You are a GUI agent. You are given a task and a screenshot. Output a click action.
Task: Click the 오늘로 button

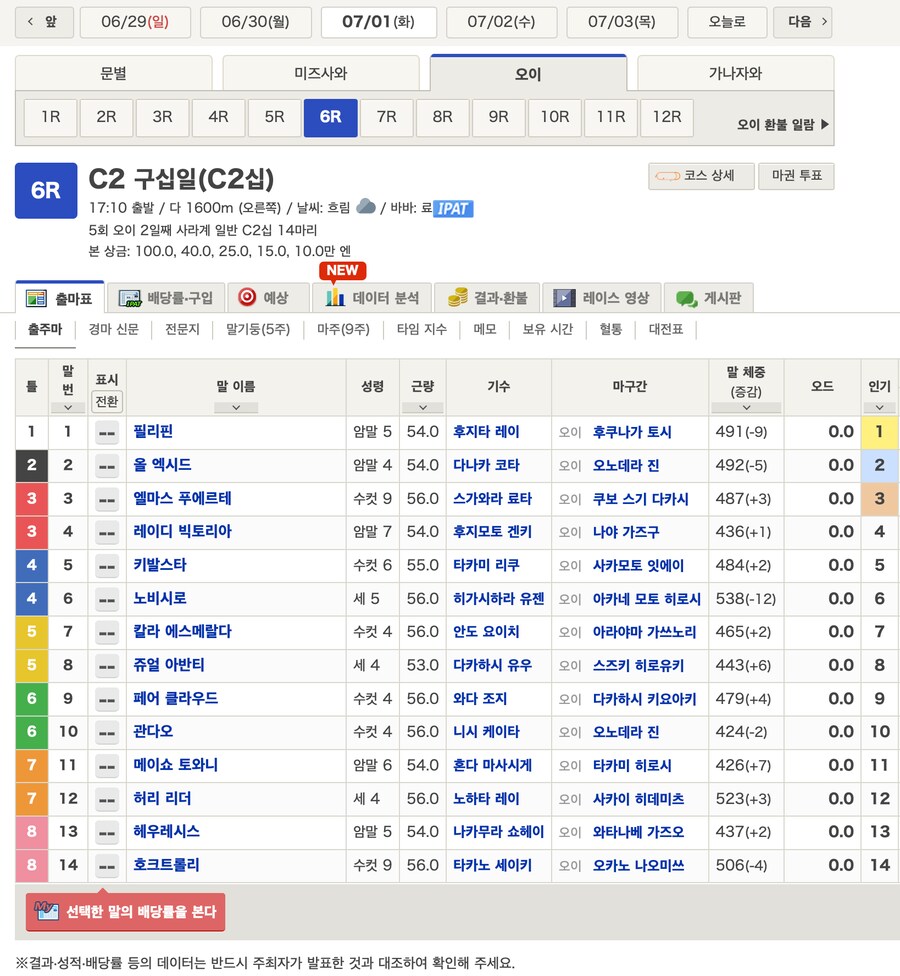(x=727, y=22)
